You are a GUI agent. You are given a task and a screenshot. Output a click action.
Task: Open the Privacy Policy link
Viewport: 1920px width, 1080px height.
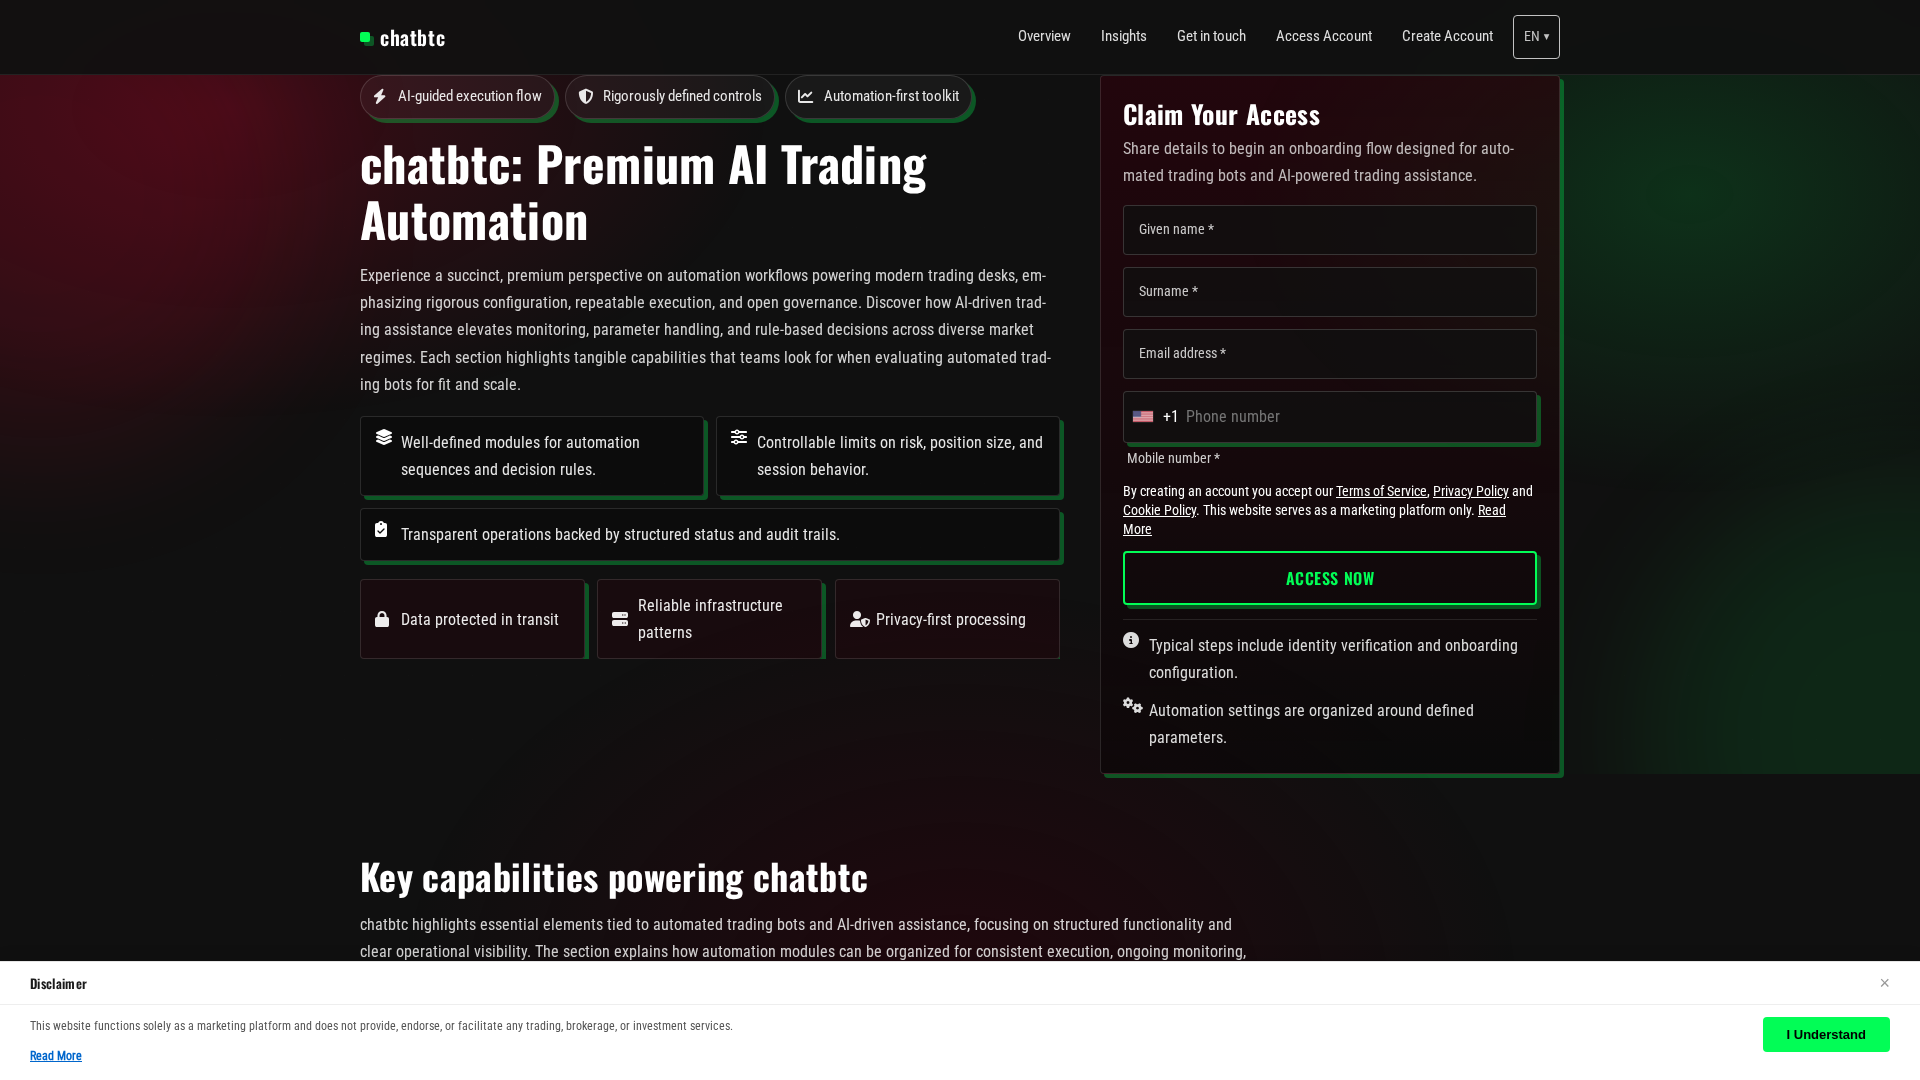click(1471, 491)
